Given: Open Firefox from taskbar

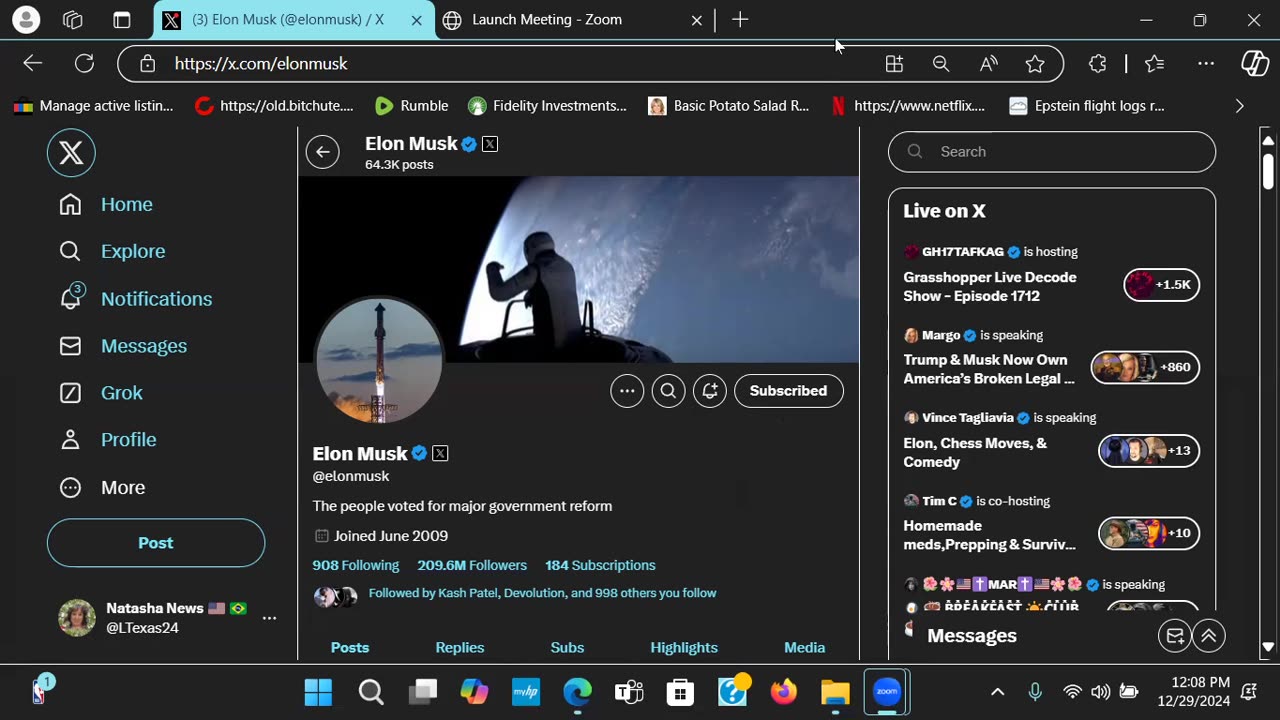Looking at the screenshot, I should click(x=784, y=692).
